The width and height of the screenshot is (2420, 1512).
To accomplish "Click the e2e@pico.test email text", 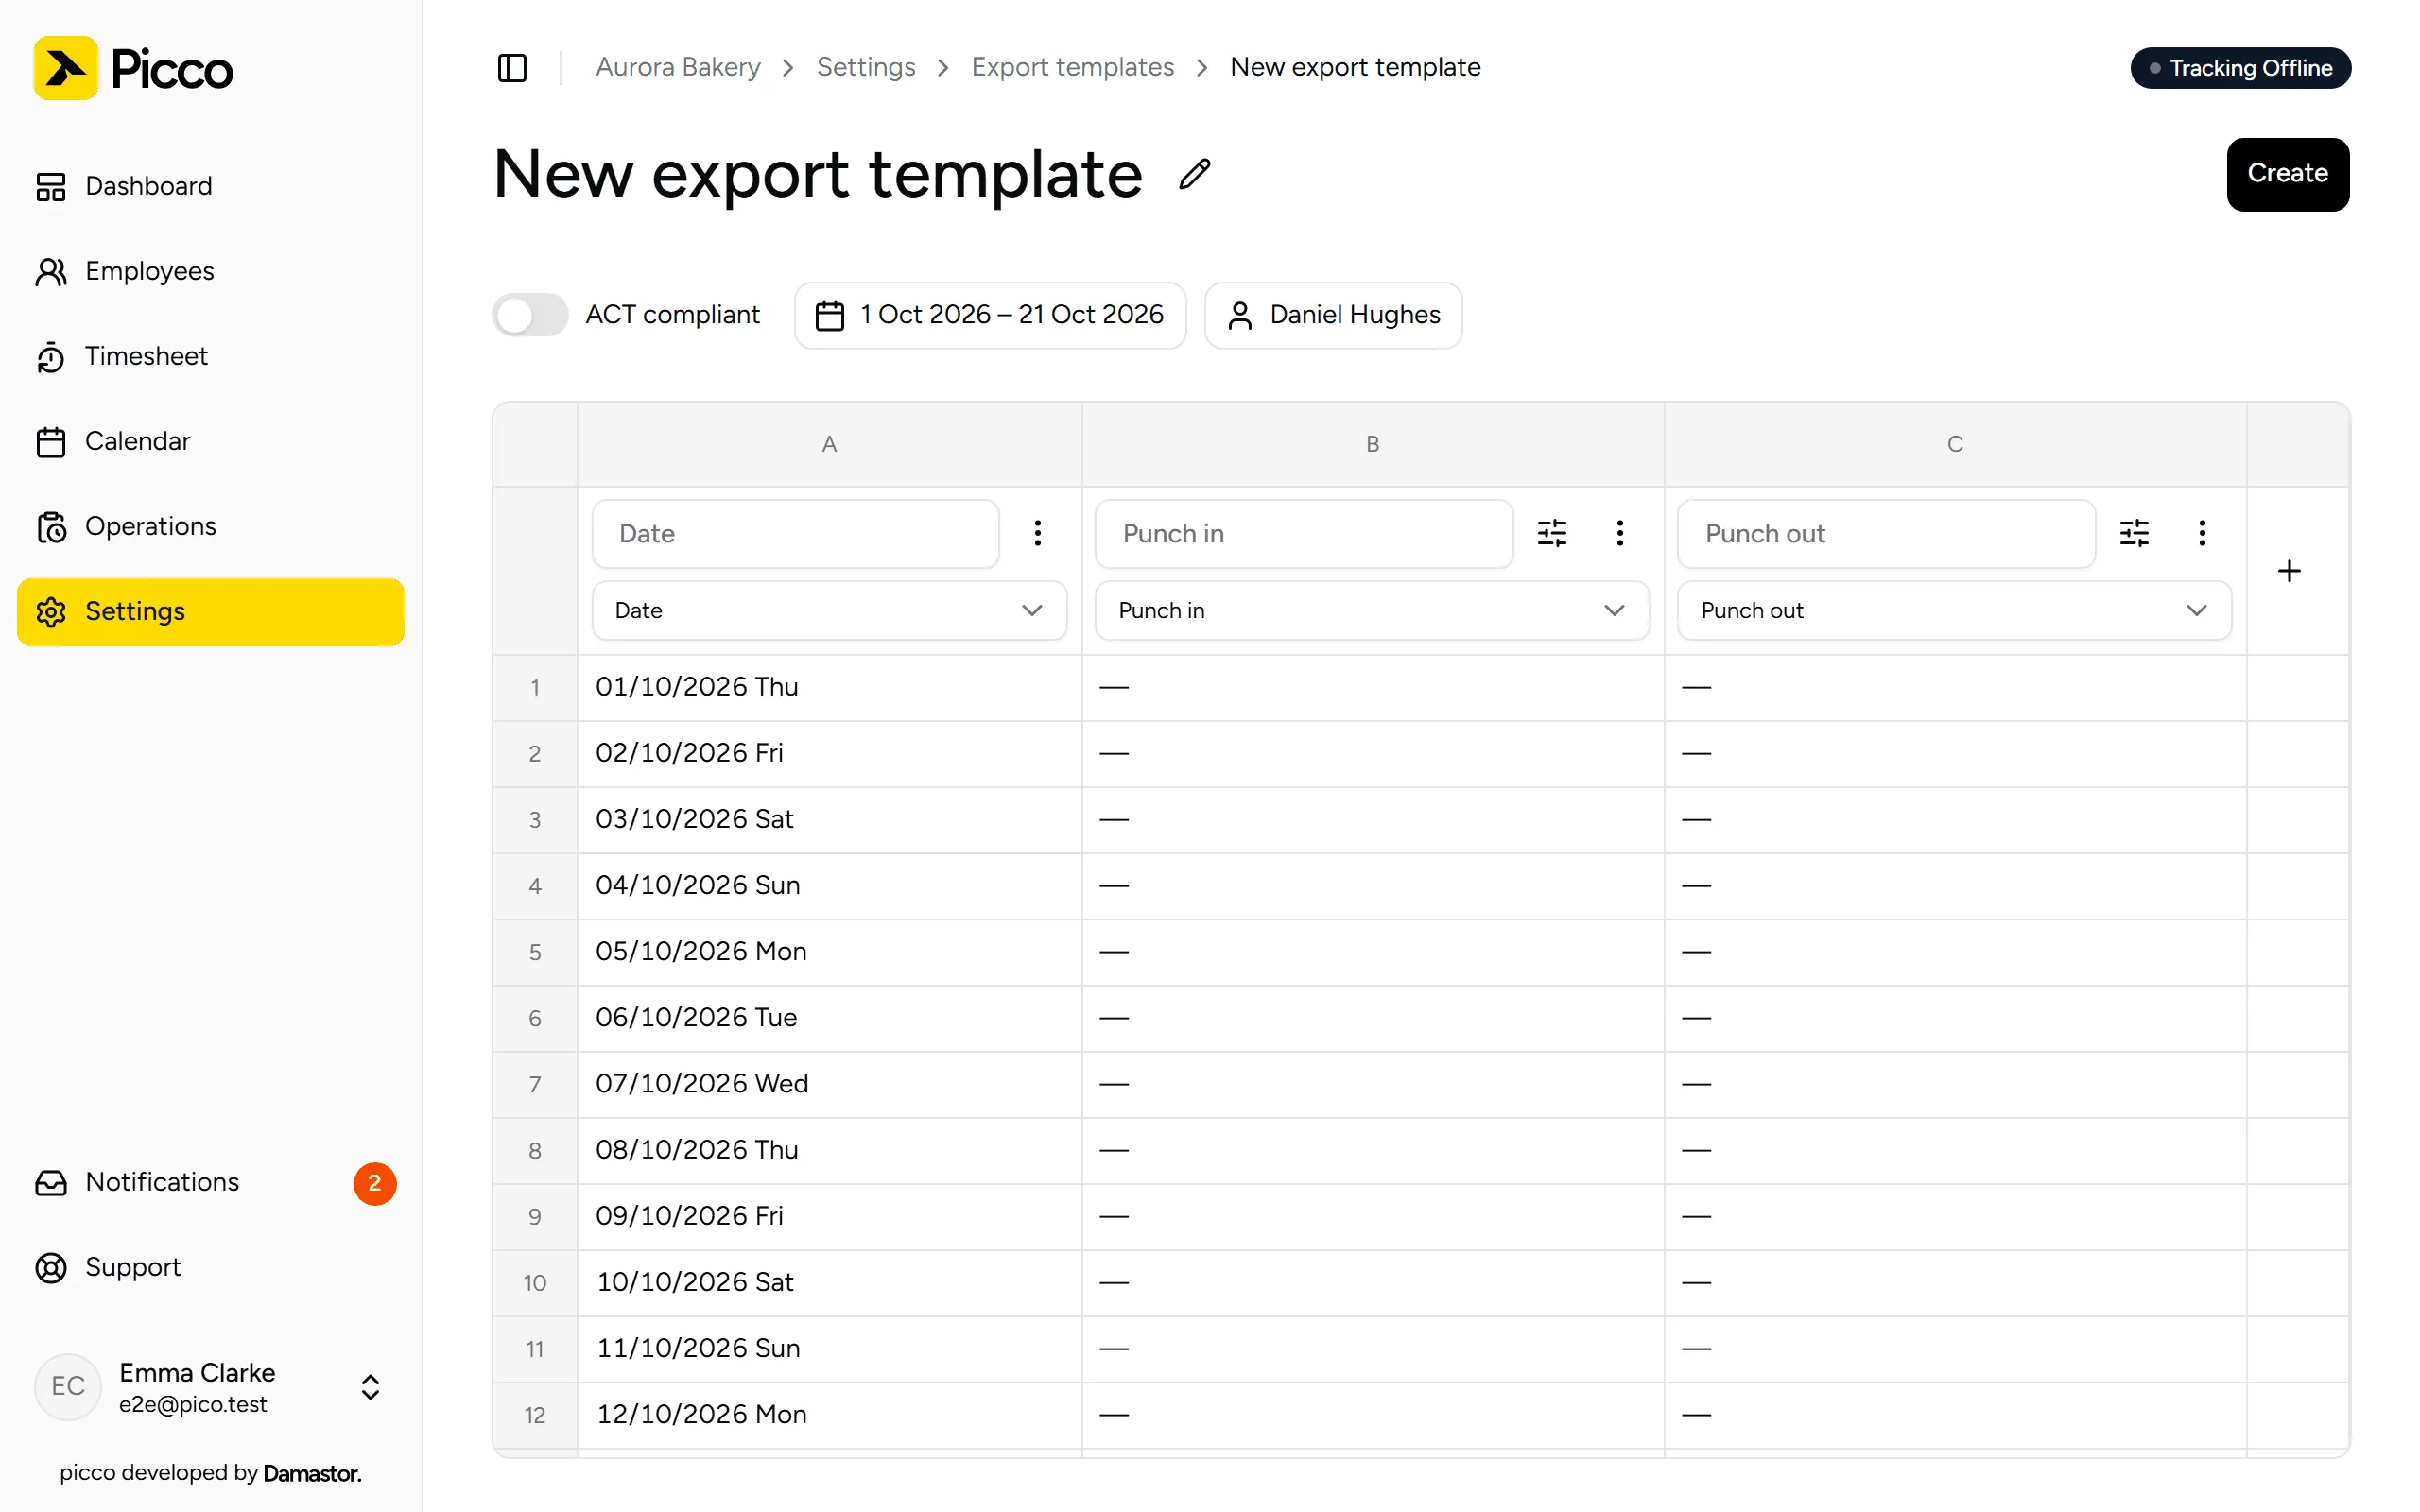I will (x=193, y=1404).
